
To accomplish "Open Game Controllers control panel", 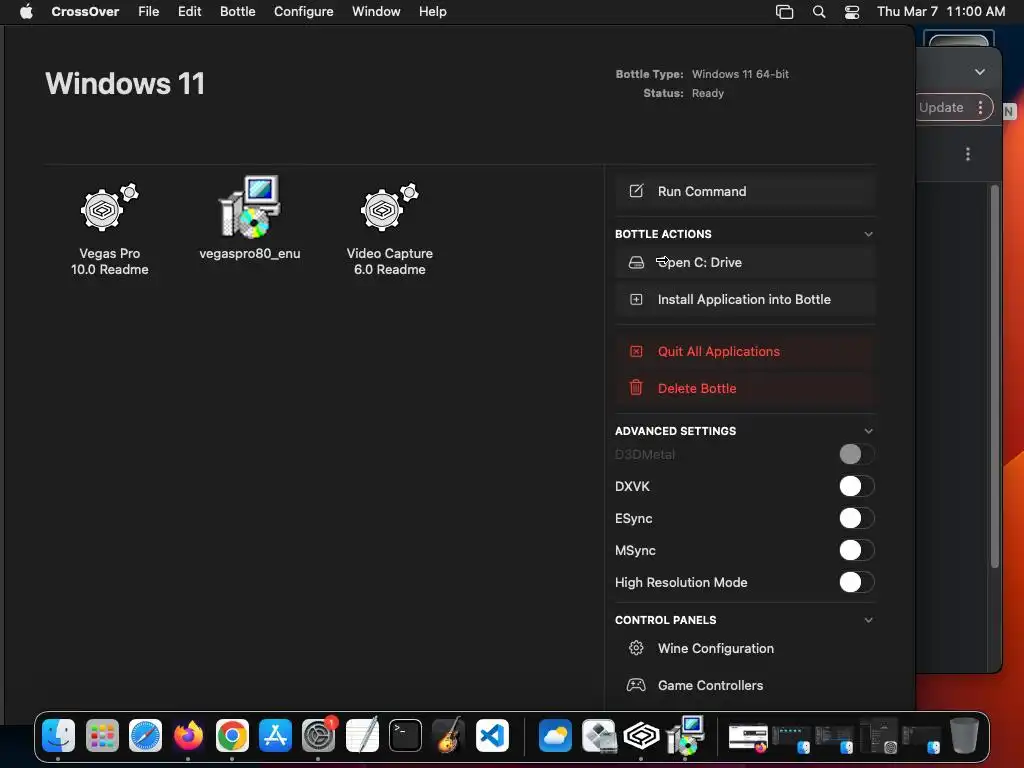I will coord(745,685).
